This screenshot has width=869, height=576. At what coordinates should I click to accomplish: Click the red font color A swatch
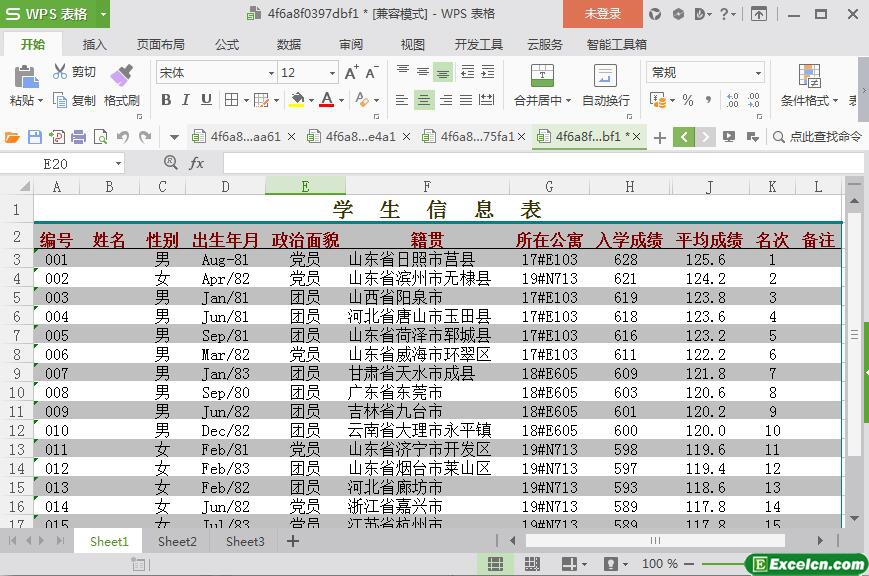click(326, 100)
